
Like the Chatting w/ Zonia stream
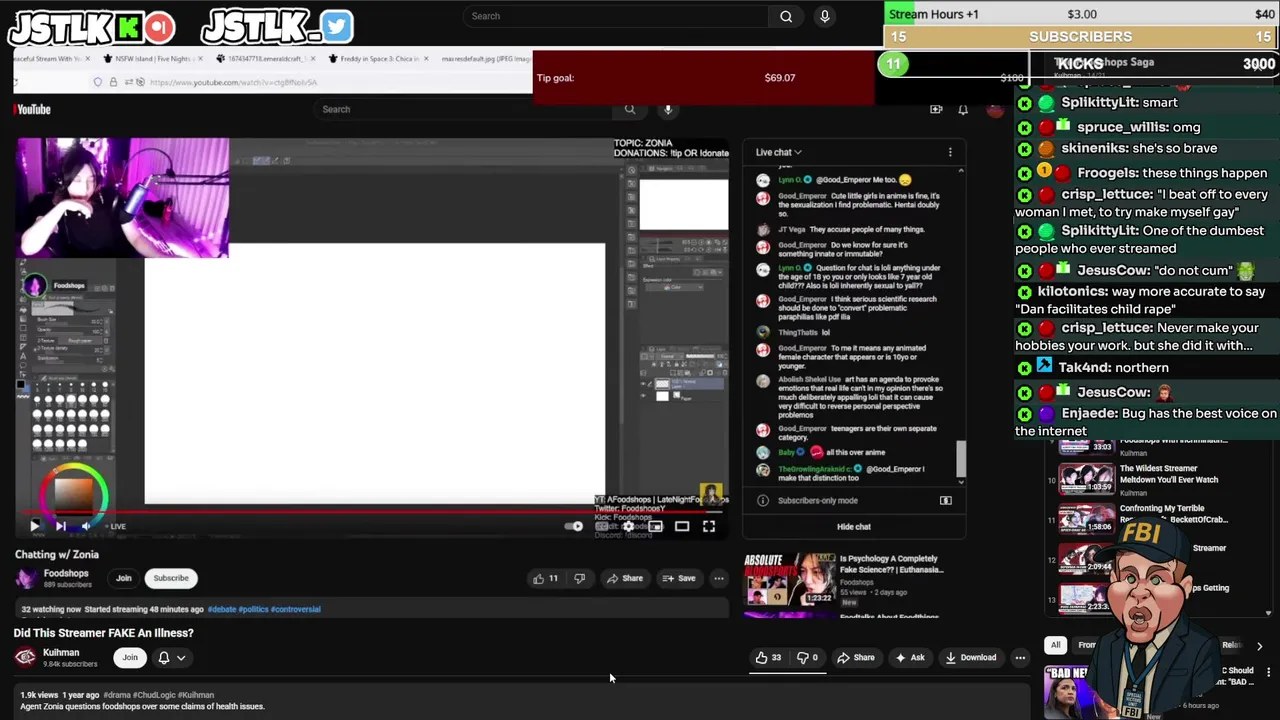click(544, 578)
